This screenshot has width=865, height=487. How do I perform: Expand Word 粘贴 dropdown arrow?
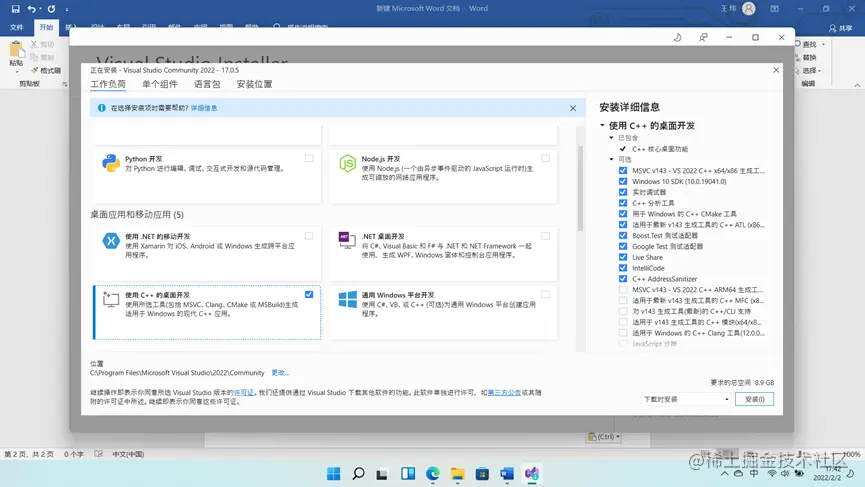point(17,72)
